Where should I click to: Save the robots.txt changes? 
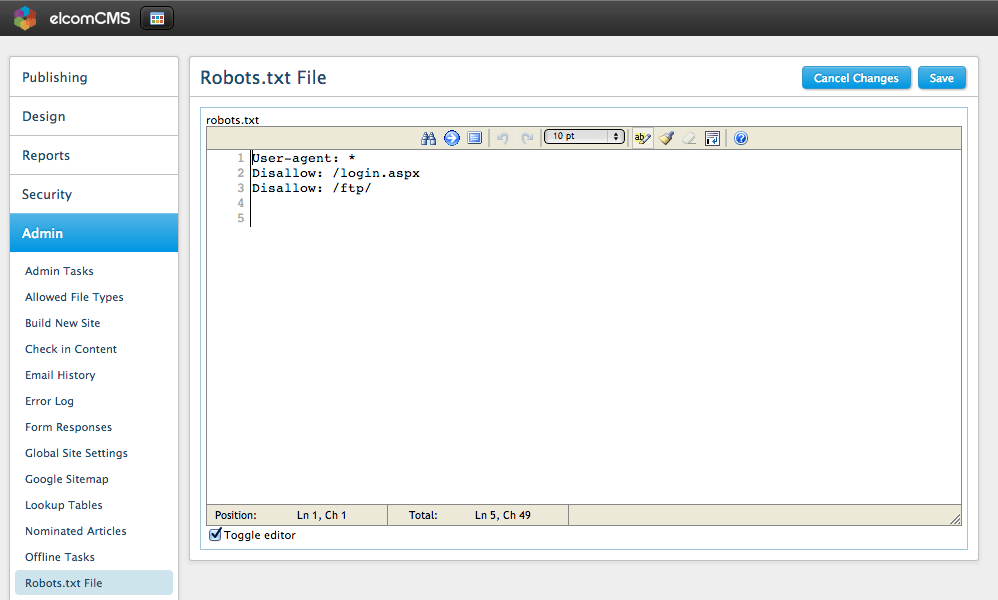click(941, 77)
